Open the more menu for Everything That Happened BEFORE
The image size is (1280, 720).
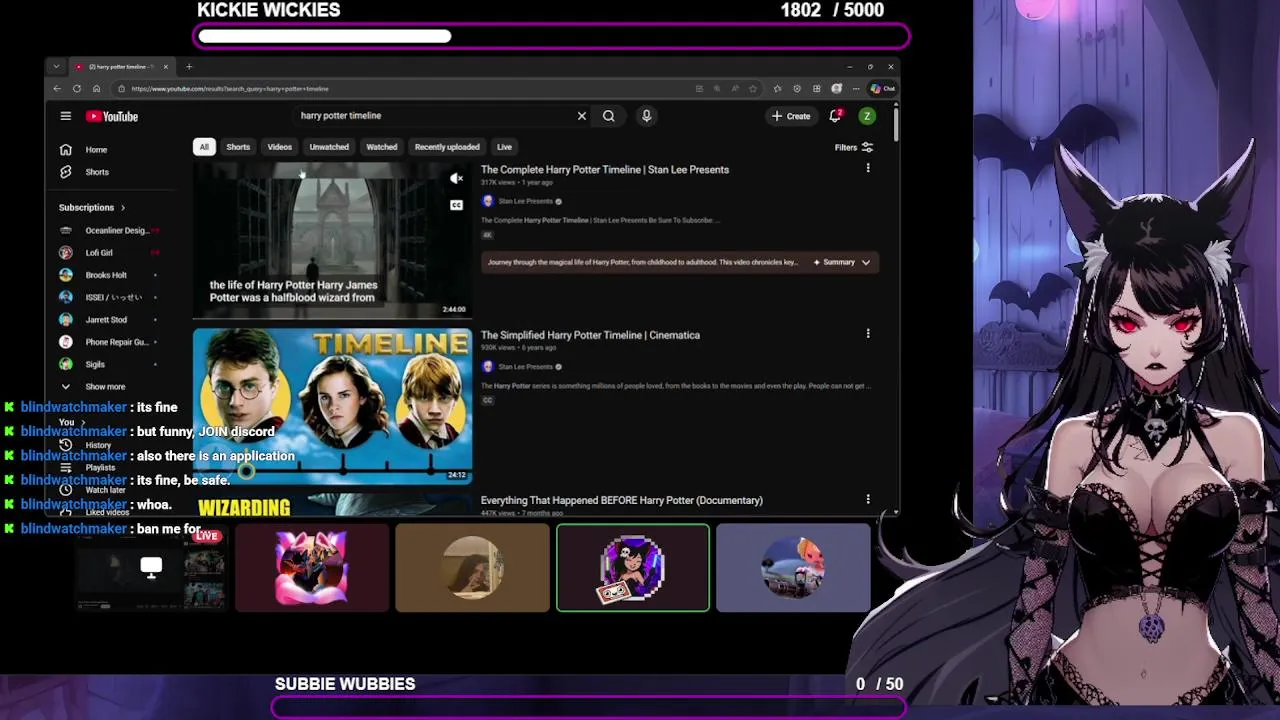868,499
